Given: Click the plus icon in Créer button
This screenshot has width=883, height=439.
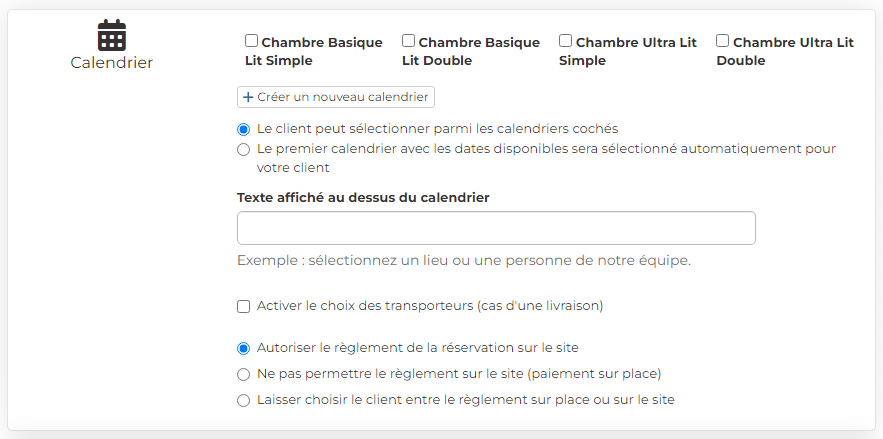Looking at the screenshot, I should coord(248,97).
